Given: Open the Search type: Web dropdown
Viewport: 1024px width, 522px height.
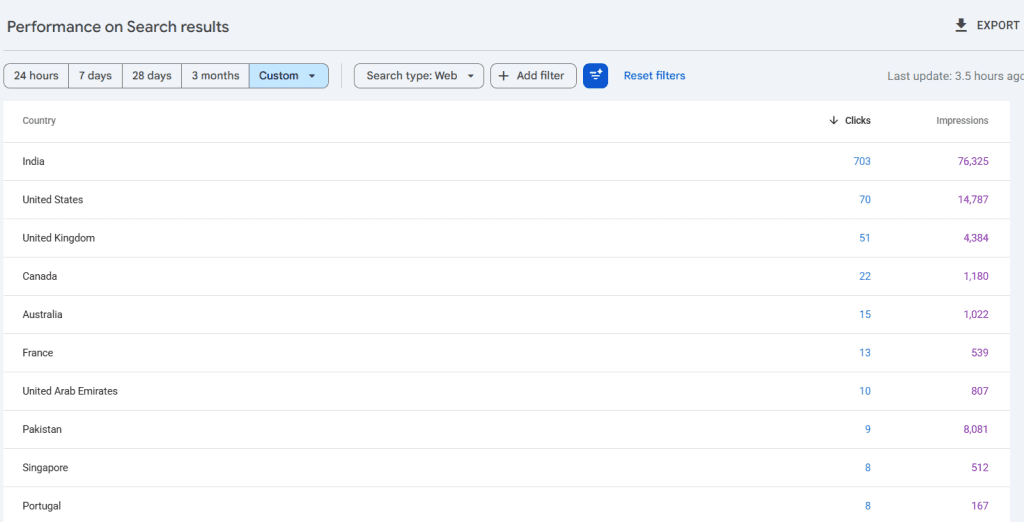Looking at the screenshot, I should pyautogui.click(x=419, y=76).
